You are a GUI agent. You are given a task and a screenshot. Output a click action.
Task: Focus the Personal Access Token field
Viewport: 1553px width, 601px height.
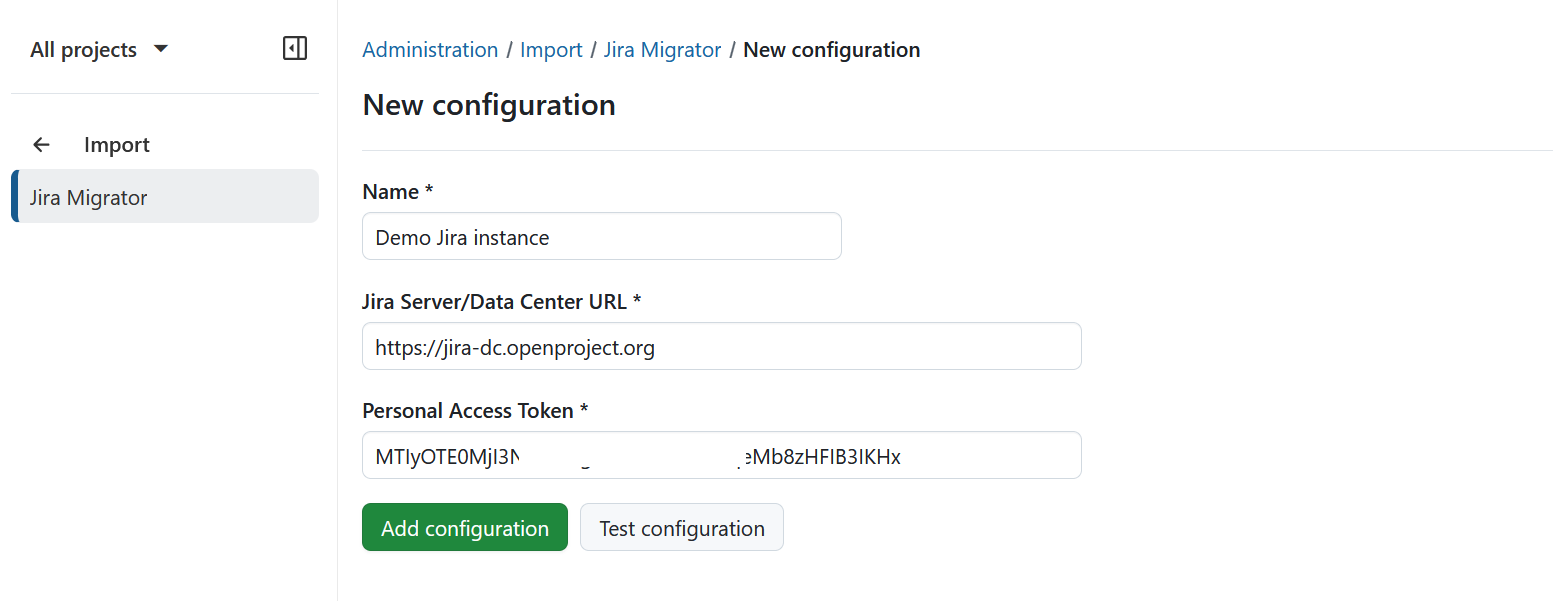(722, 455)
